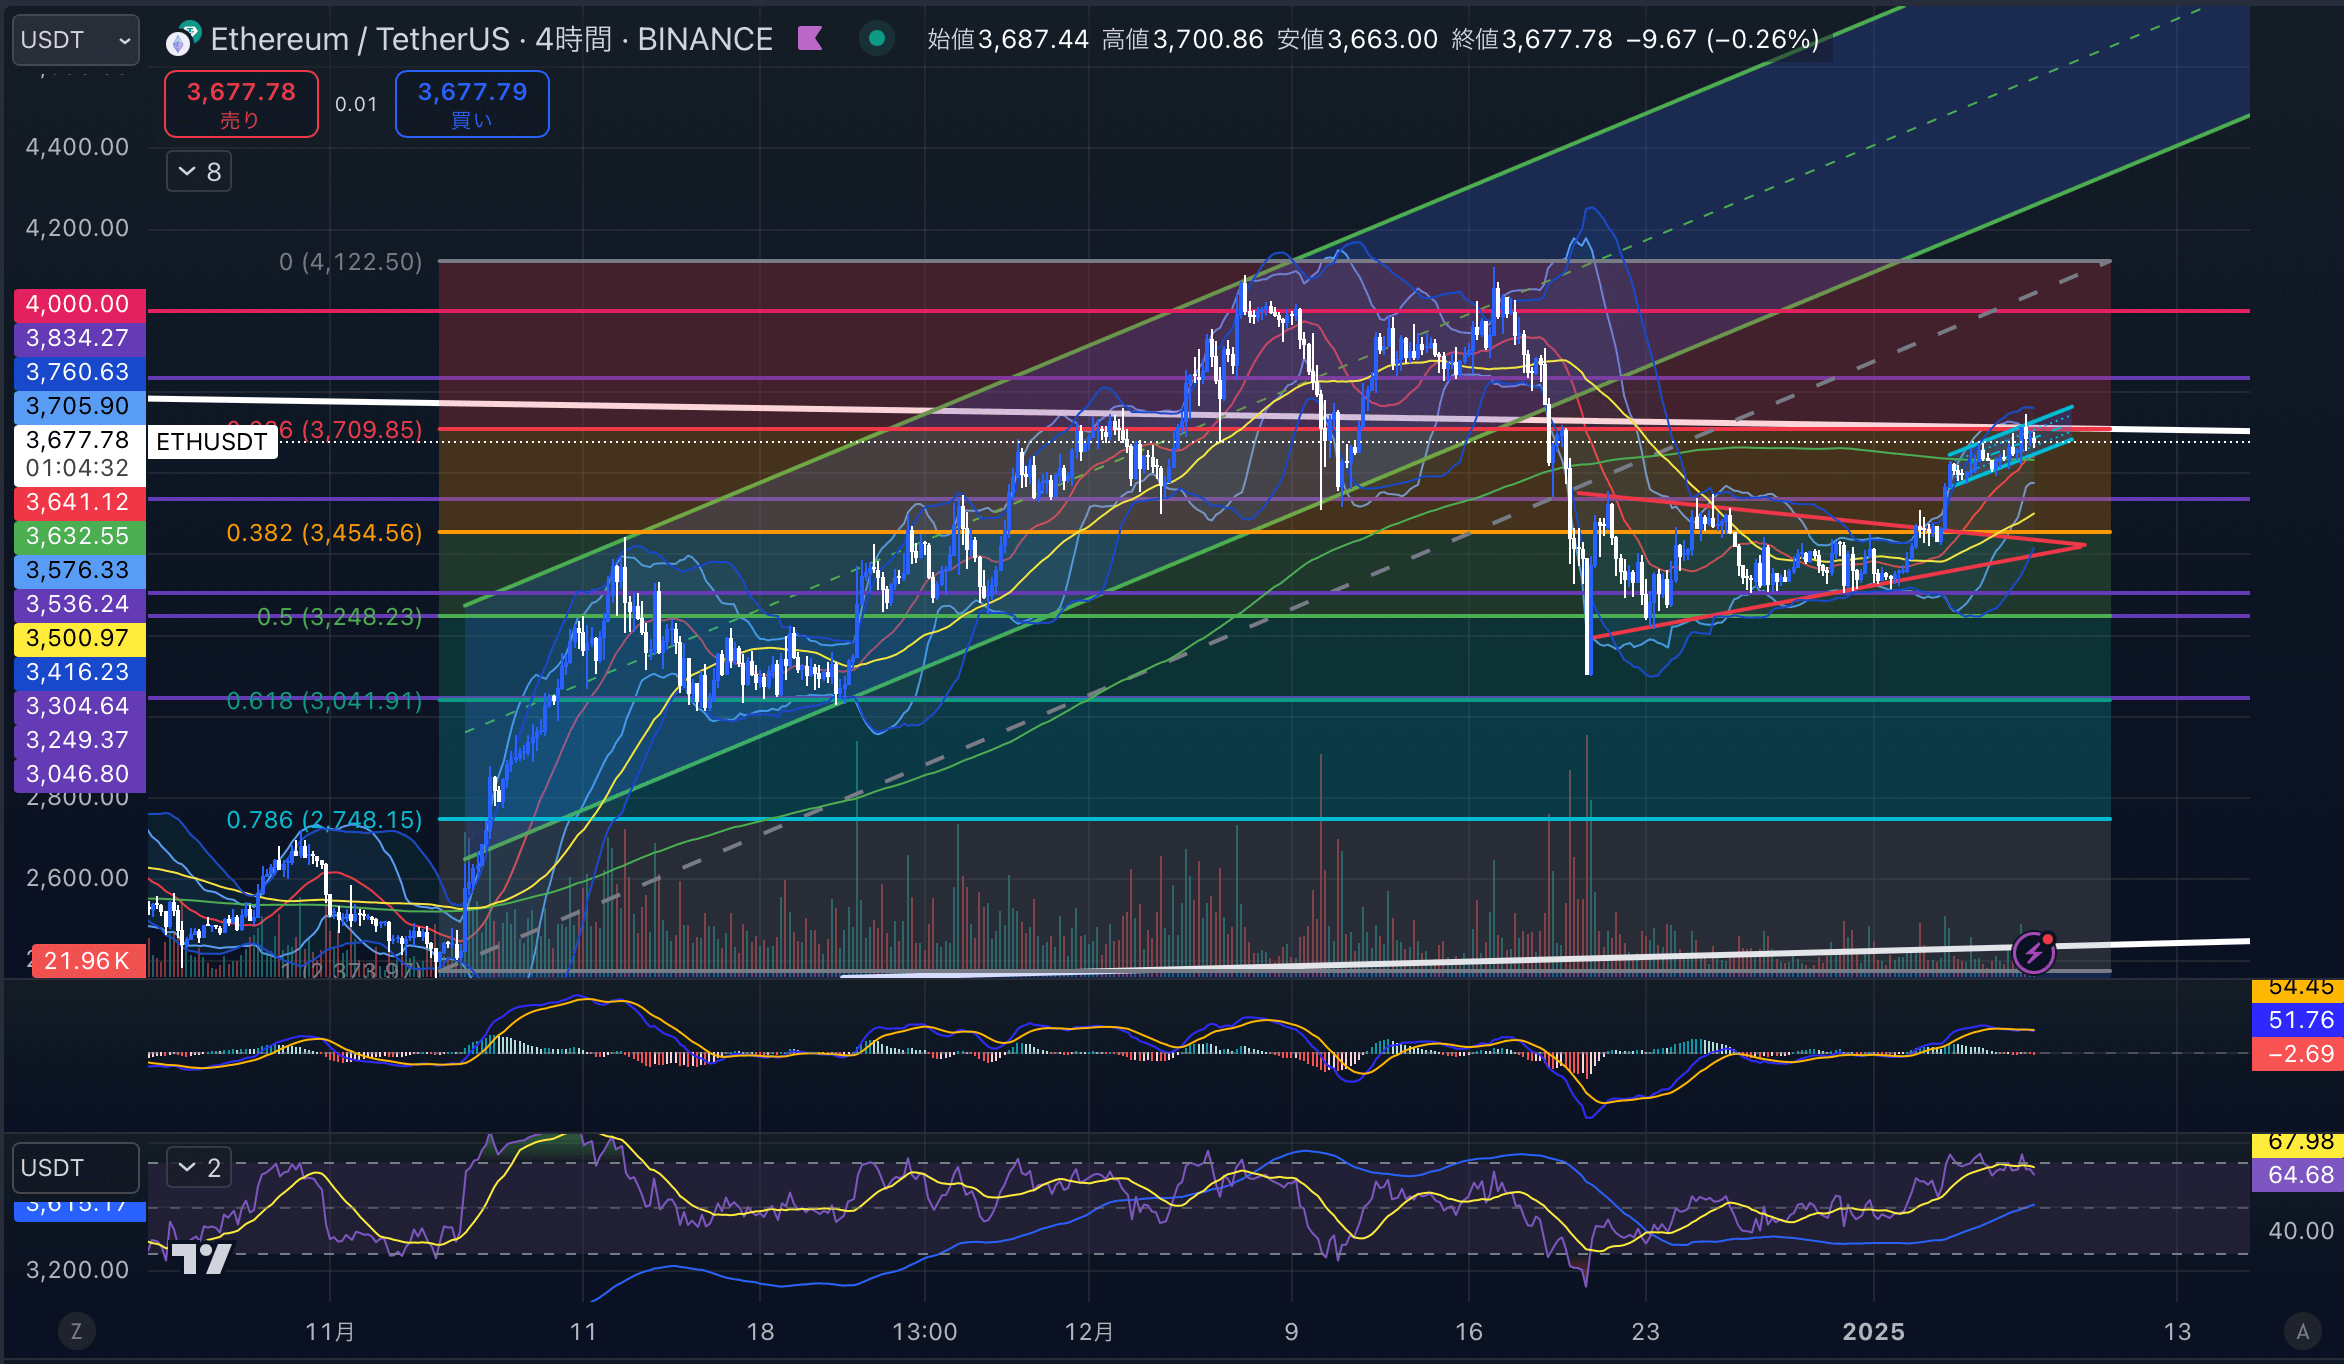Click the 3,536.24 purple price label
Viewport: 2344px width, 1364px height.
(x=79, y=604)
